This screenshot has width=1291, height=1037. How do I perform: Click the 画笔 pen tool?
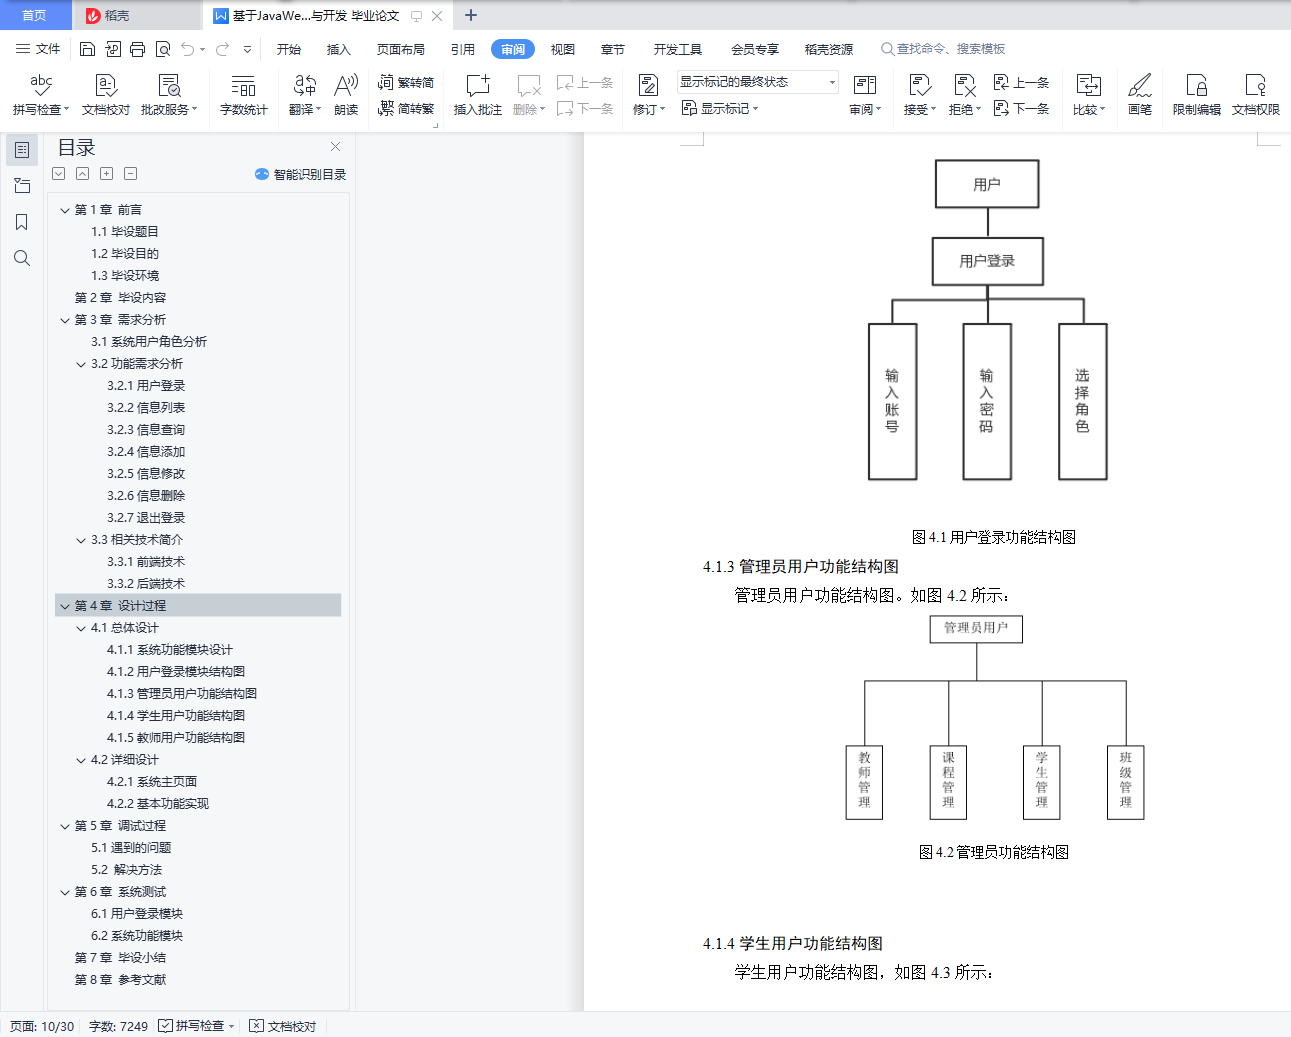tap(1140, 95)
